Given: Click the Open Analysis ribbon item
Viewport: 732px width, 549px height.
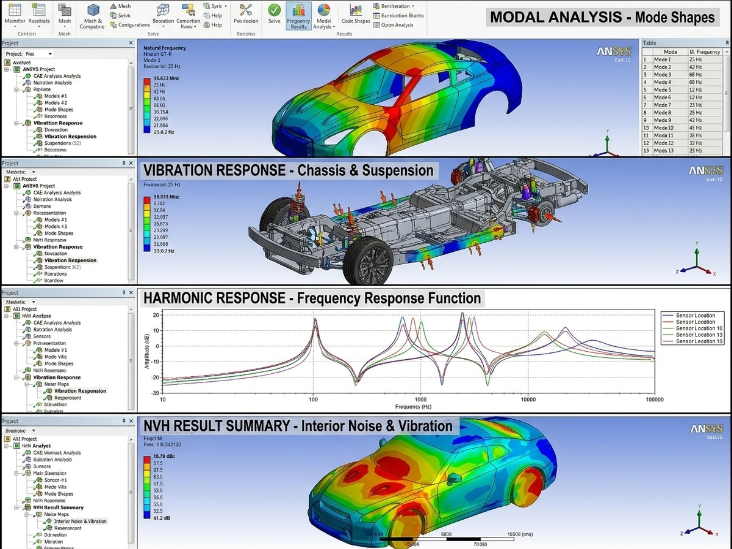Looking at the screenshot, I should tap(393, 25).
